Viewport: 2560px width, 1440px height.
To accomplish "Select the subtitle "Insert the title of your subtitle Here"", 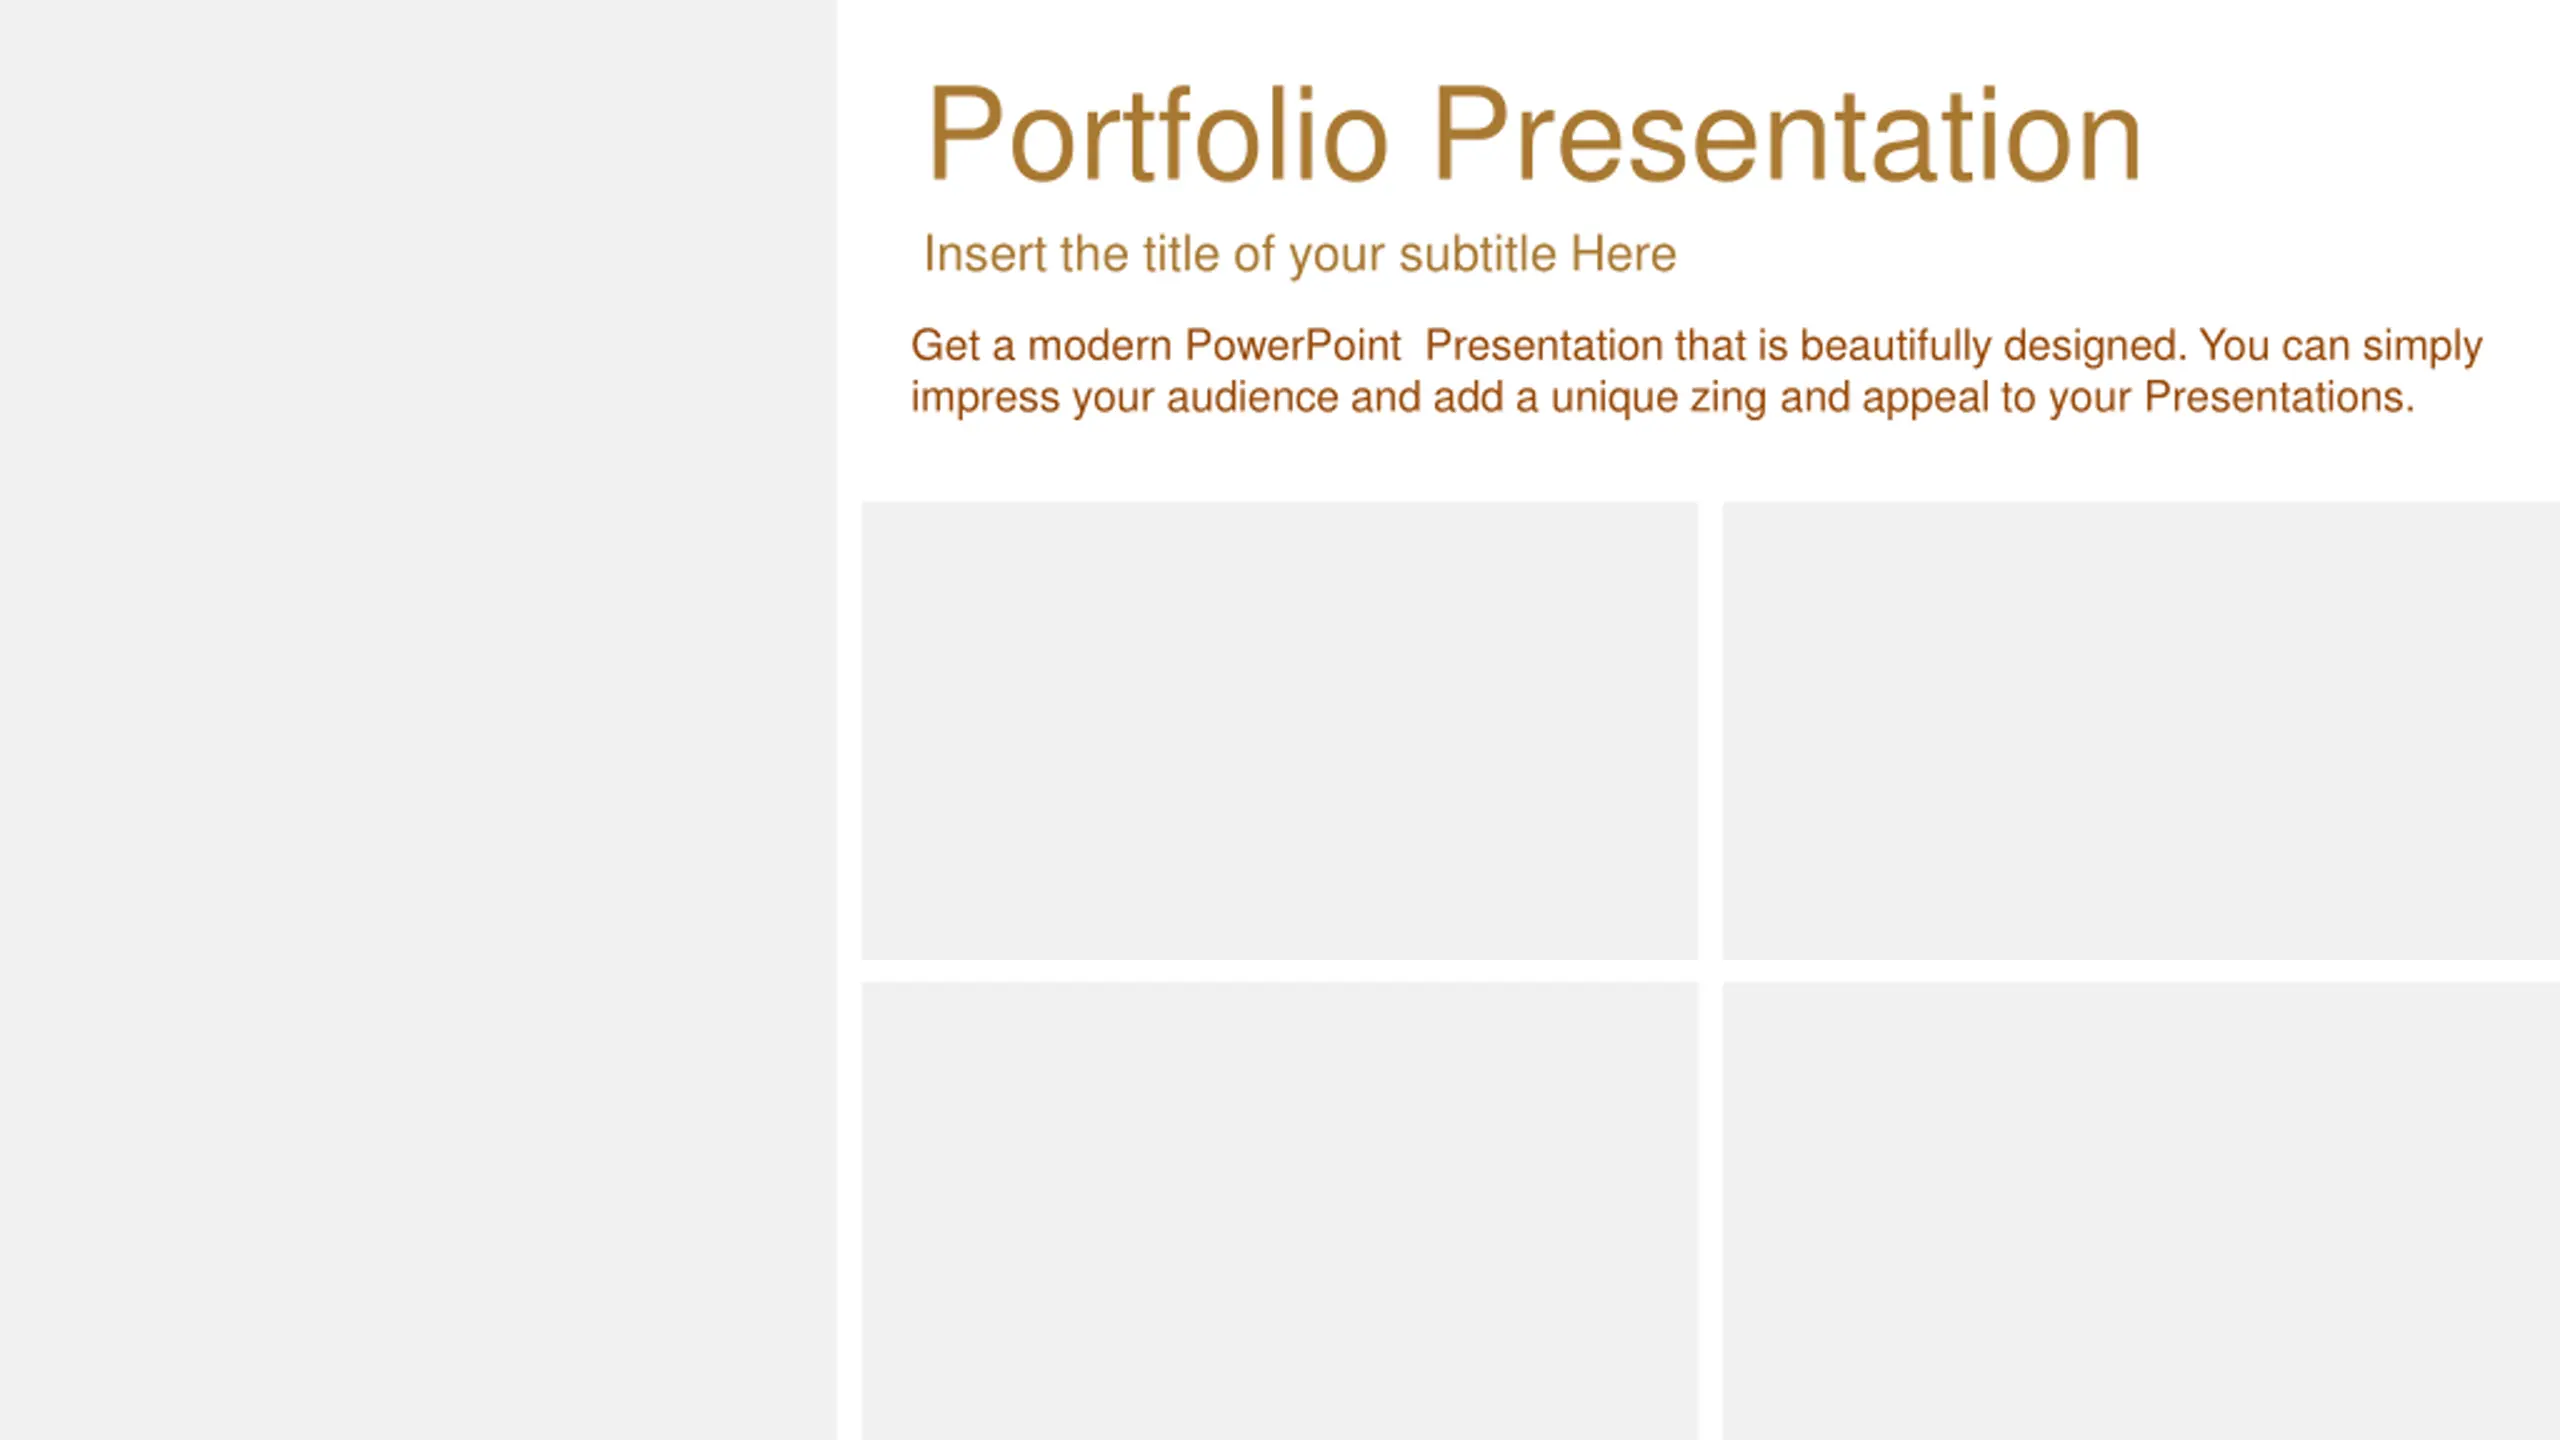I will 1299,254.
